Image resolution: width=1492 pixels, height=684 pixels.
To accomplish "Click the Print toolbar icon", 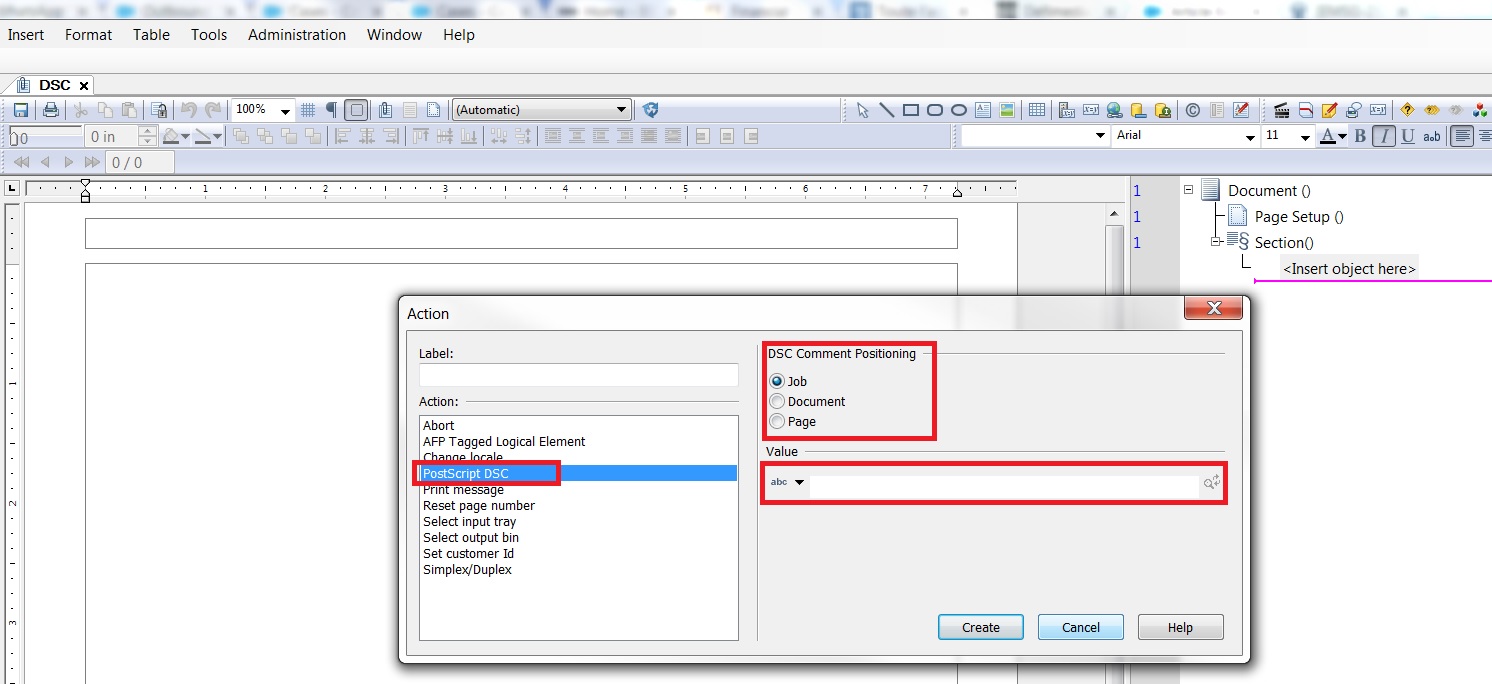I will tap(49, 109).
